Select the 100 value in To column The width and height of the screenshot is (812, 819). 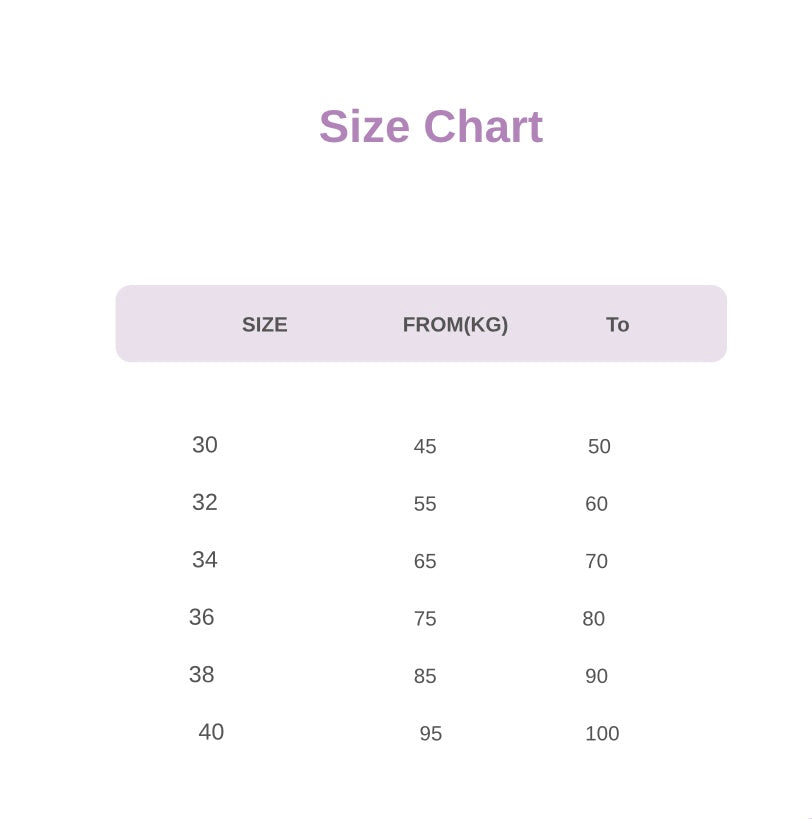click(x=602, y=734)
